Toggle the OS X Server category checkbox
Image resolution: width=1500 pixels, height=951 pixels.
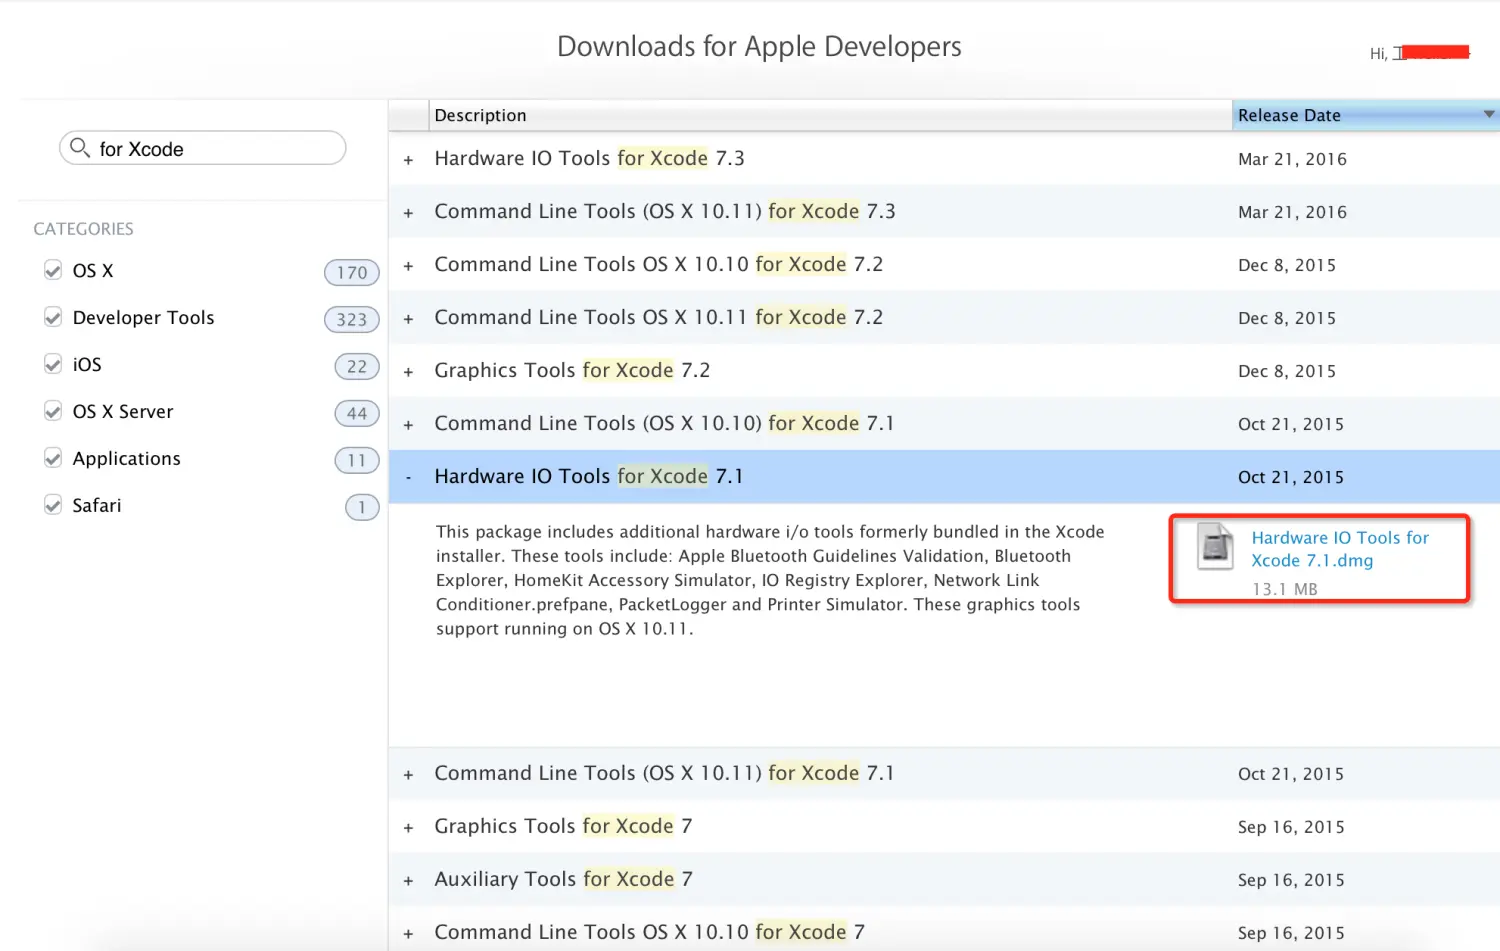point(53,411)
